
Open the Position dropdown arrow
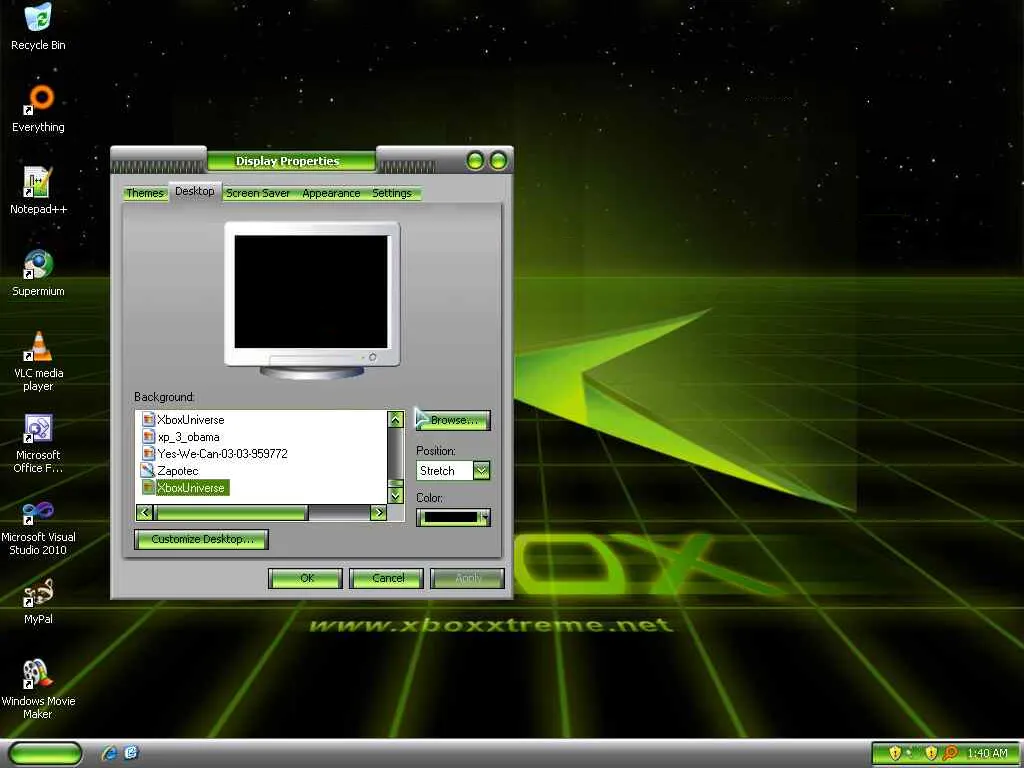(481, 471)
